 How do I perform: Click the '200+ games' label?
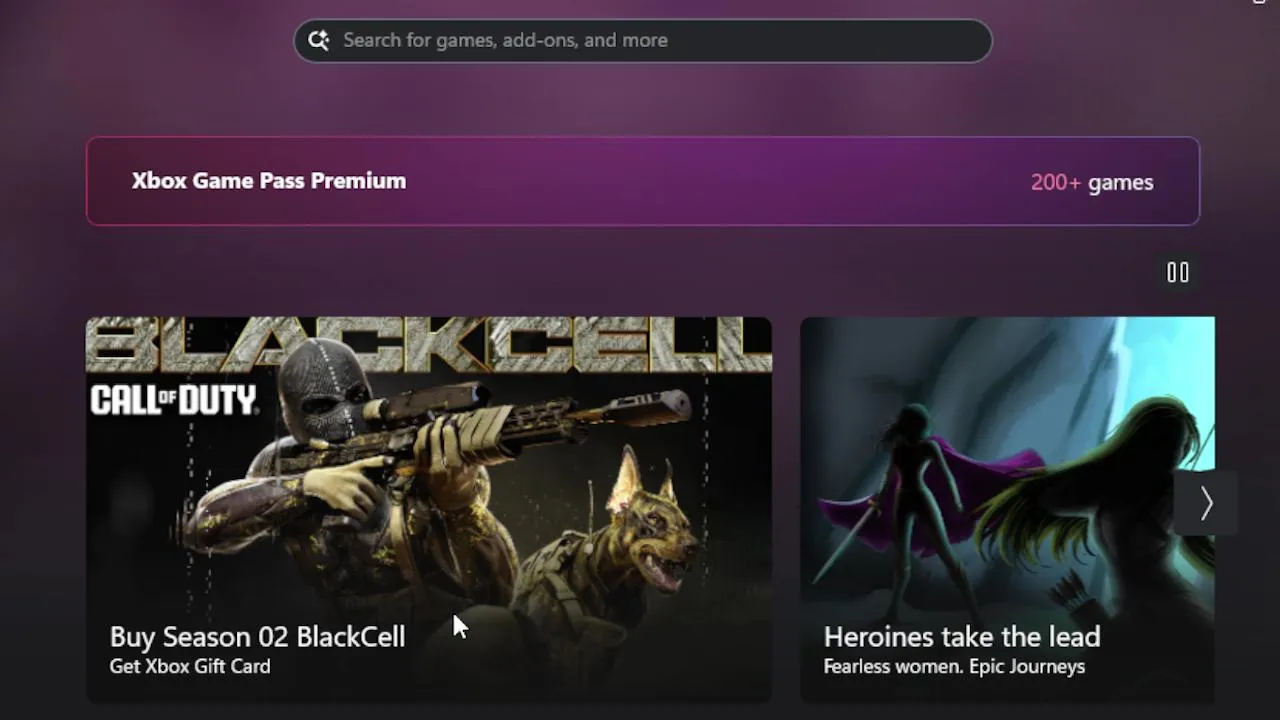click(1092, 182)
